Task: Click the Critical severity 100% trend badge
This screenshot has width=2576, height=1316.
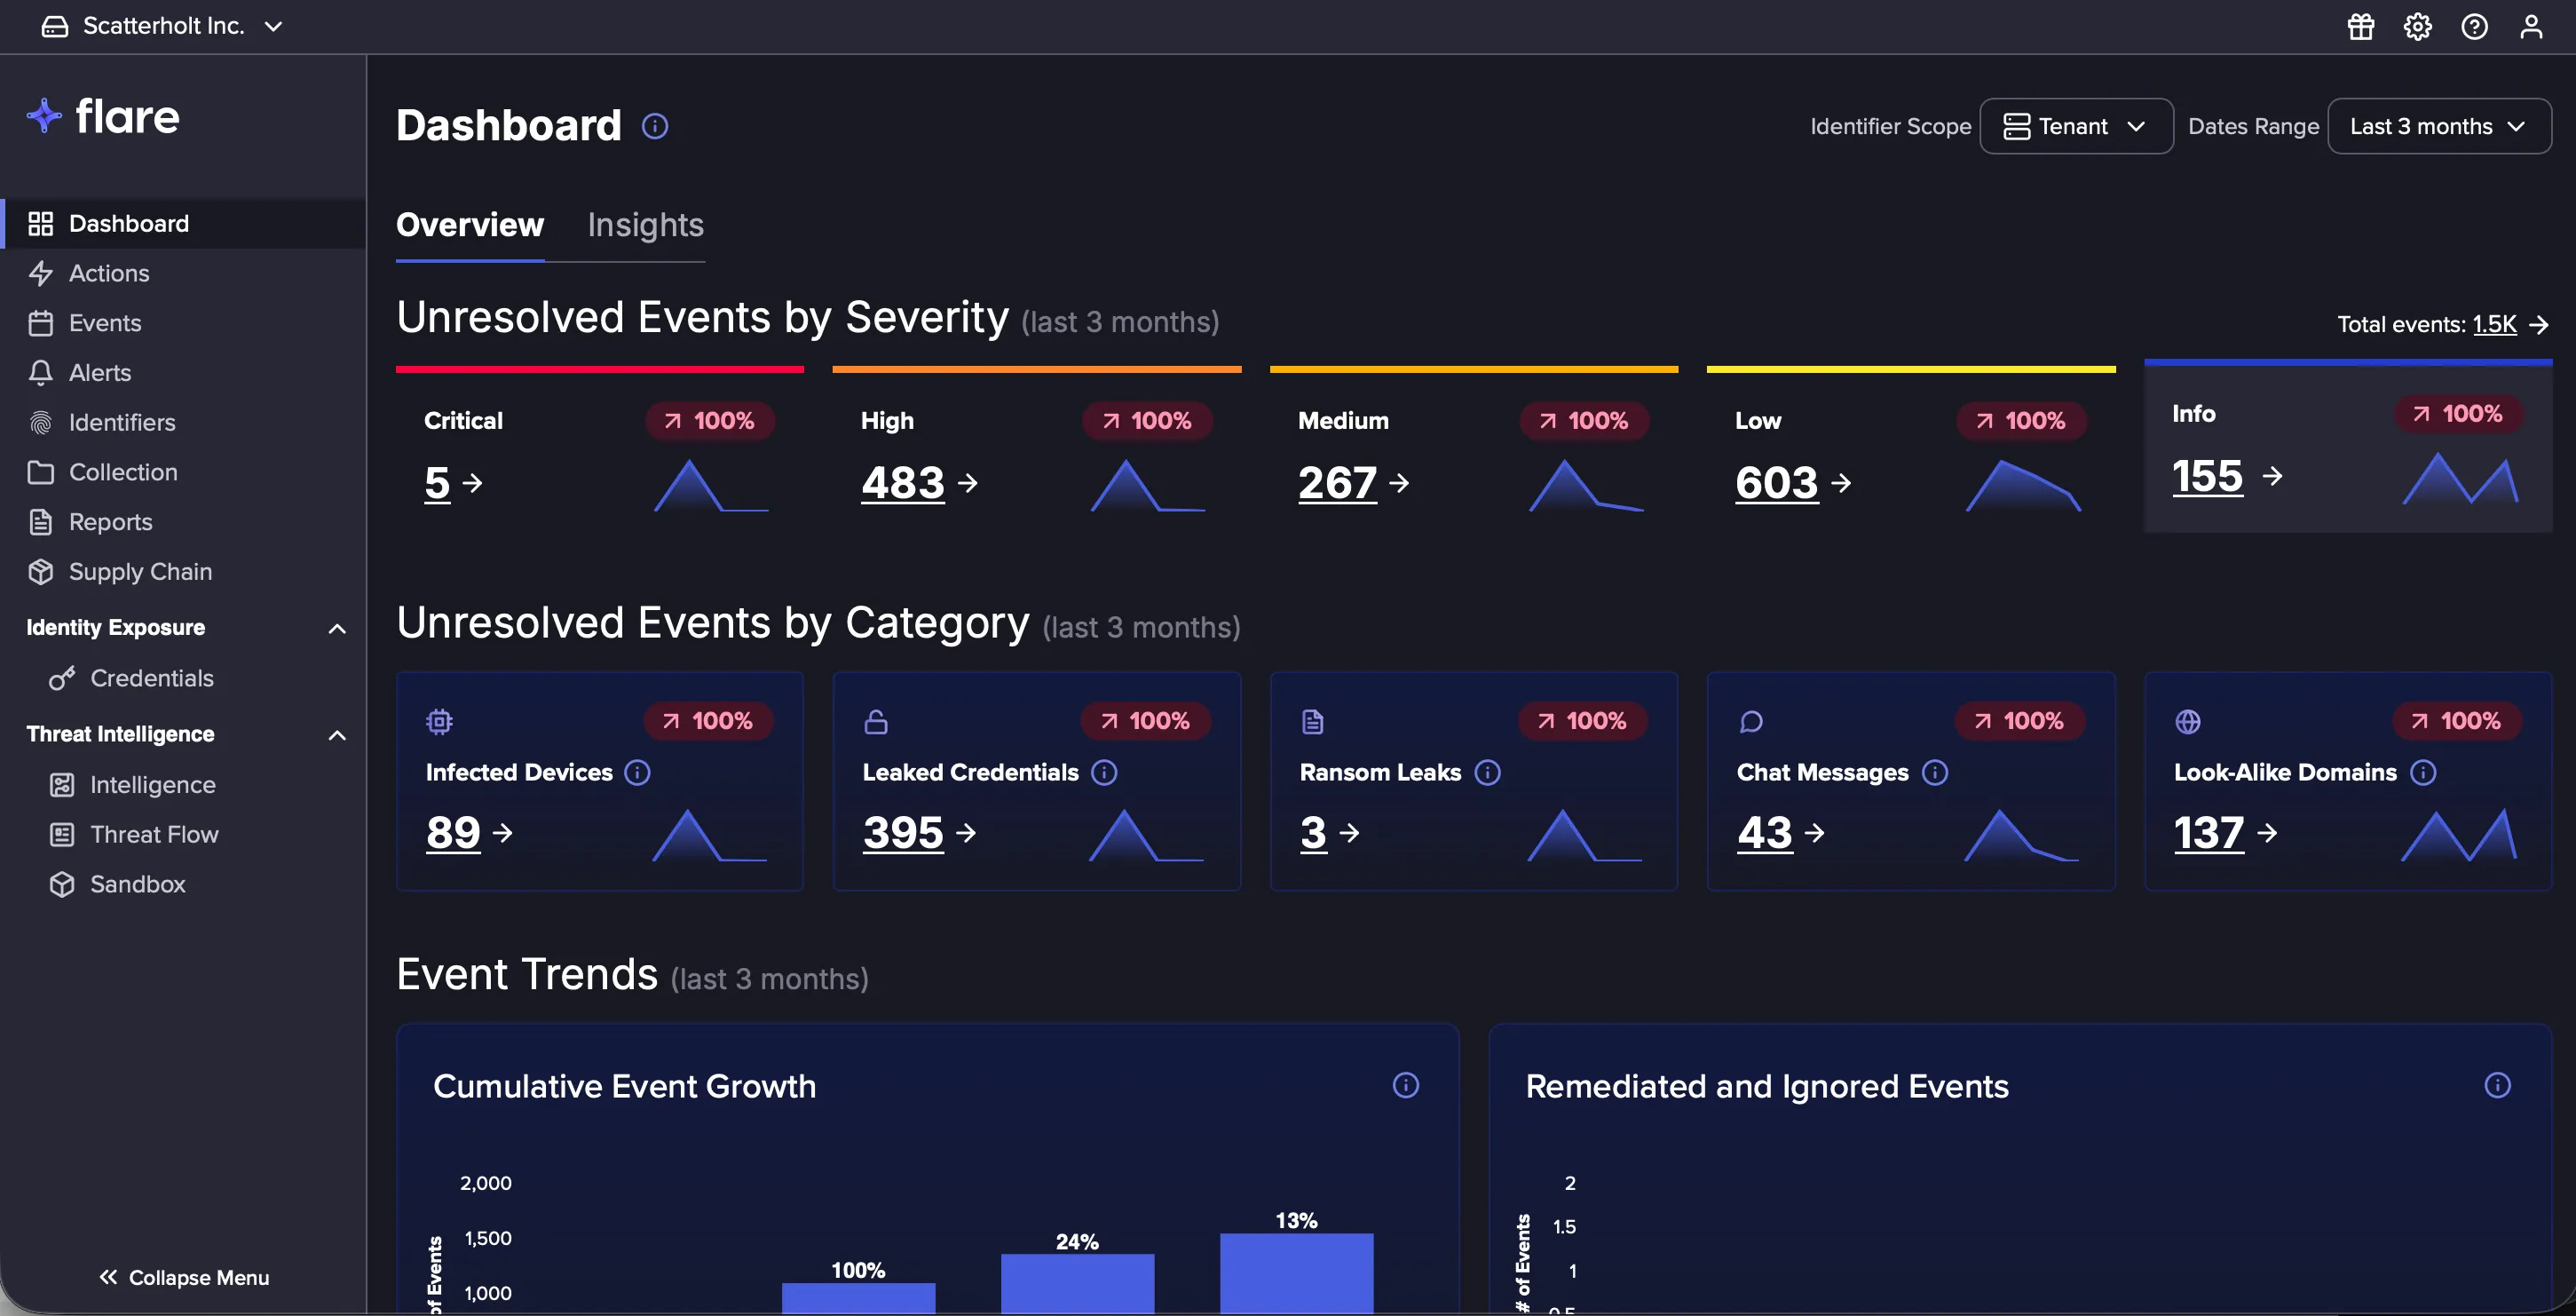Action: 710,421
